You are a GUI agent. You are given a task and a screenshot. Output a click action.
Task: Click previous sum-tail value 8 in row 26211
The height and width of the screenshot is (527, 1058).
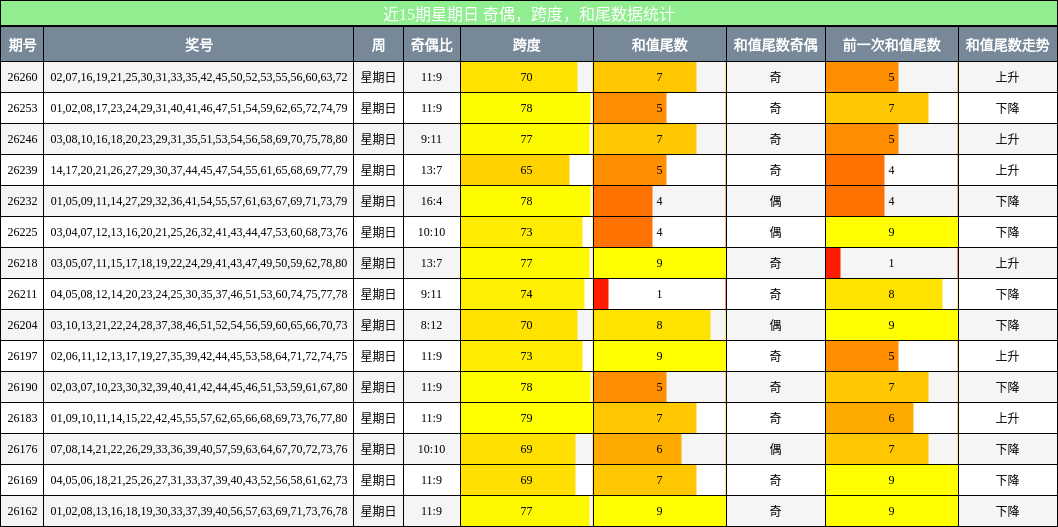click(891, 294)
